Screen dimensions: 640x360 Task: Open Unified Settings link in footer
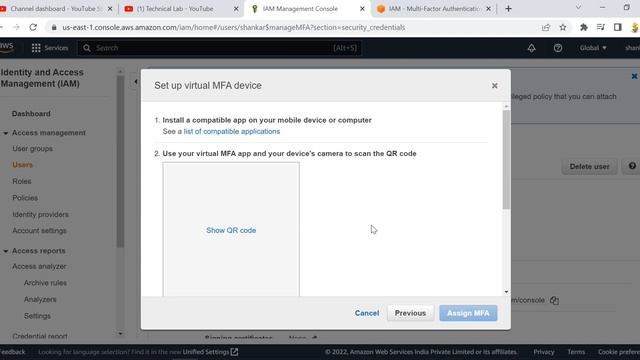coord(210,352)
